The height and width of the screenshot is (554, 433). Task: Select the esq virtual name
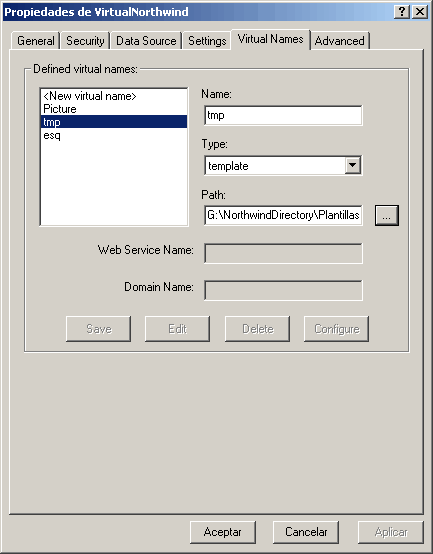114,135
